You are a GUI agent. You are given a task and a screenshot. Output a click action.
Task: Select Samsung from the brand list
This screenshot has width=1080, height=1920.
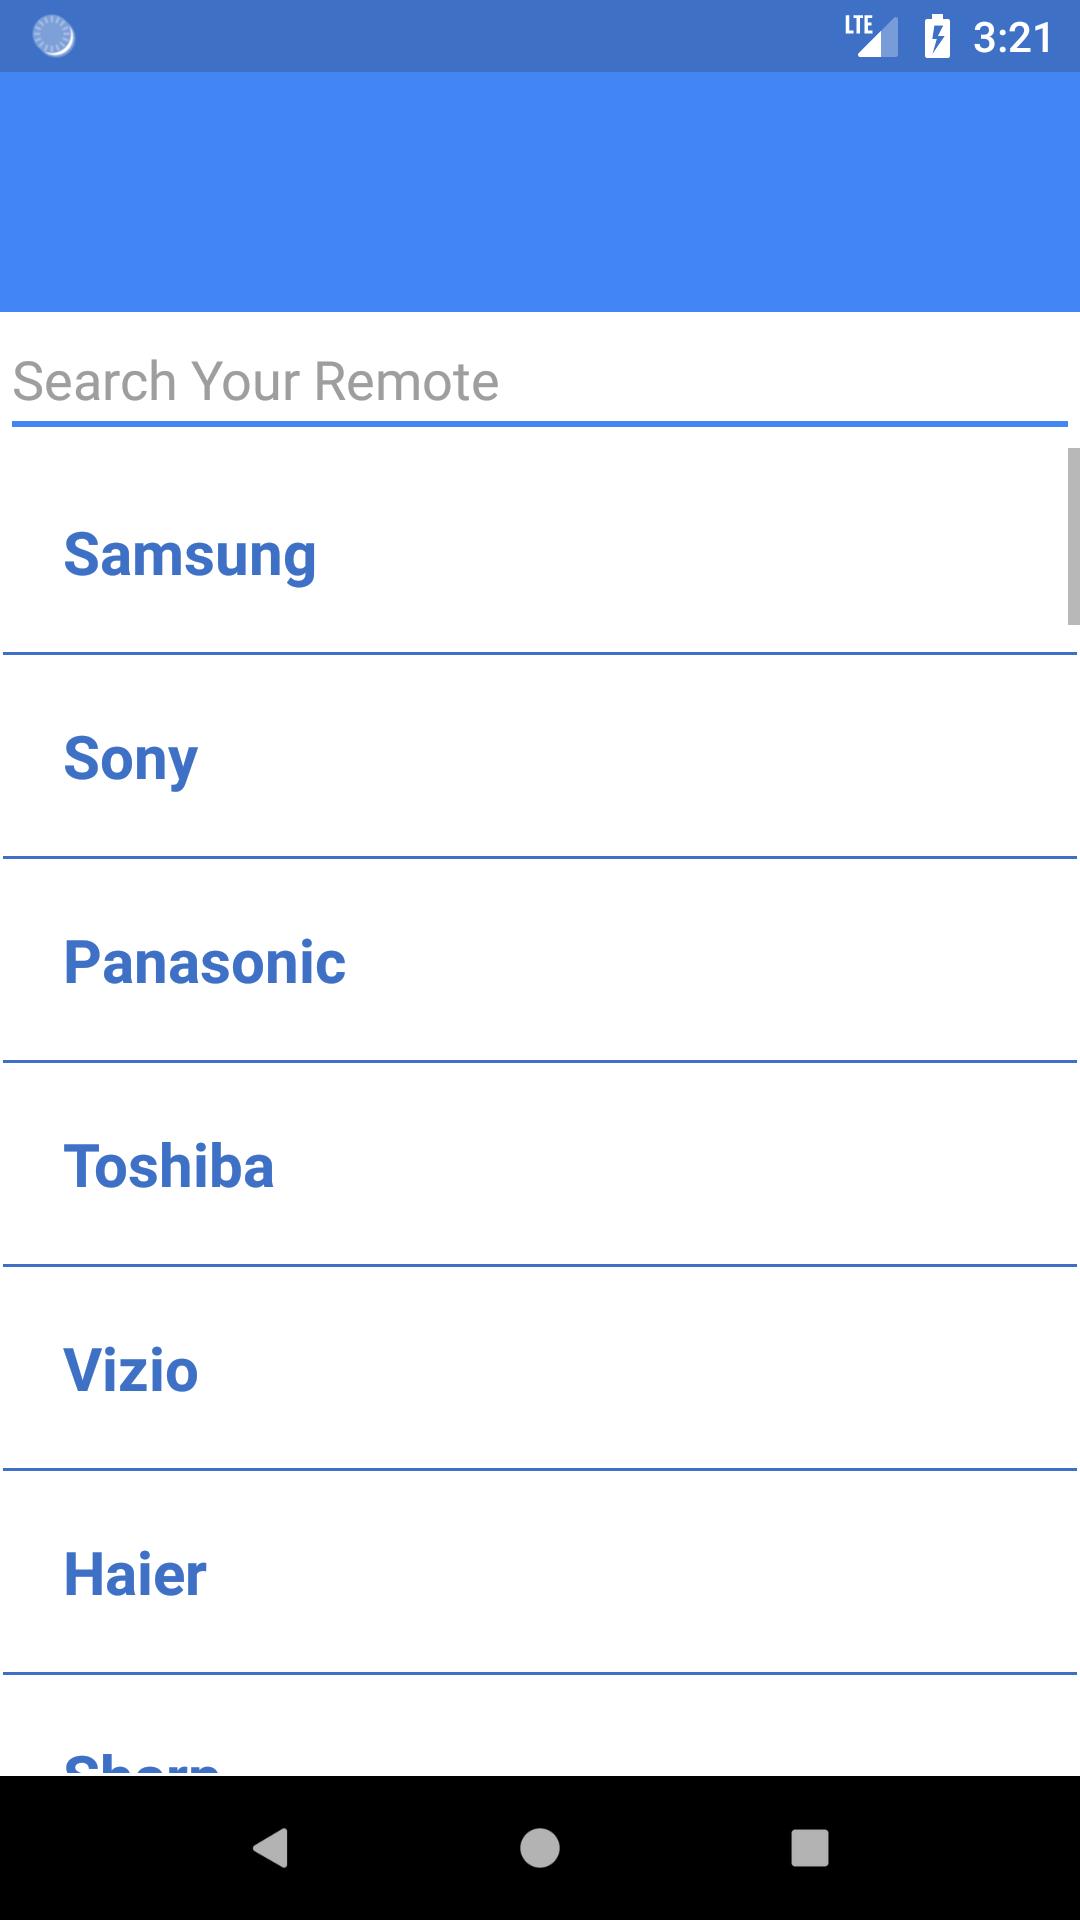(190, 554)
